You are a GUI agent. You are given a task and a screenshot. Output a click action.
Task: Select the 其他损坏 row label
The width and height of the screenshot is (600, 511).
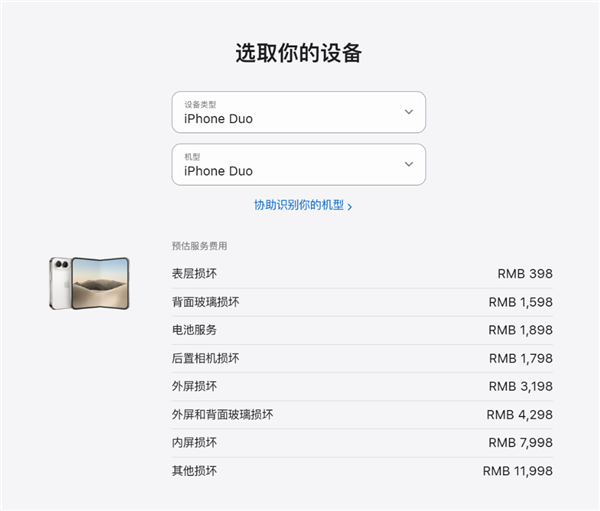[194, 471]
